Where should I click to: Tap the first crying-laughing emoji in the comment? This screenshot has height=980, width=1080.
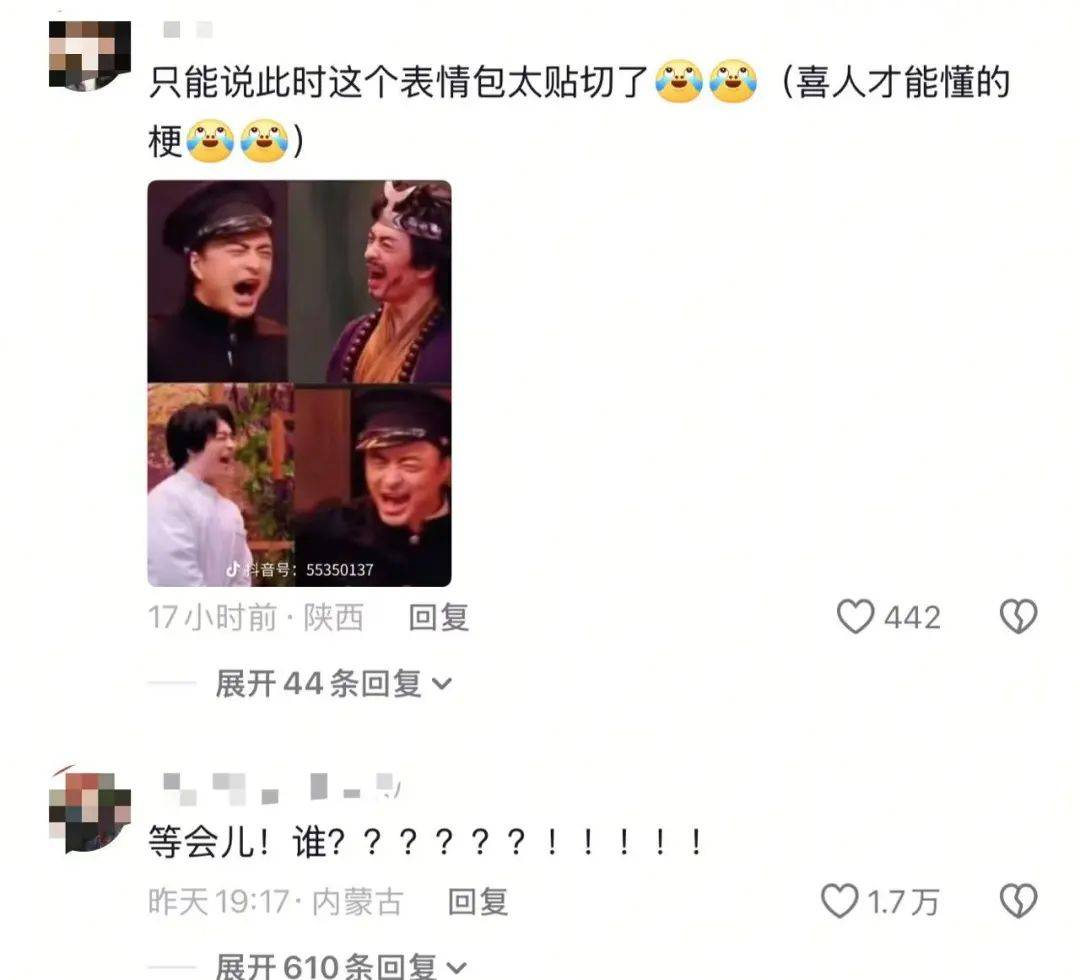(678, 81)
